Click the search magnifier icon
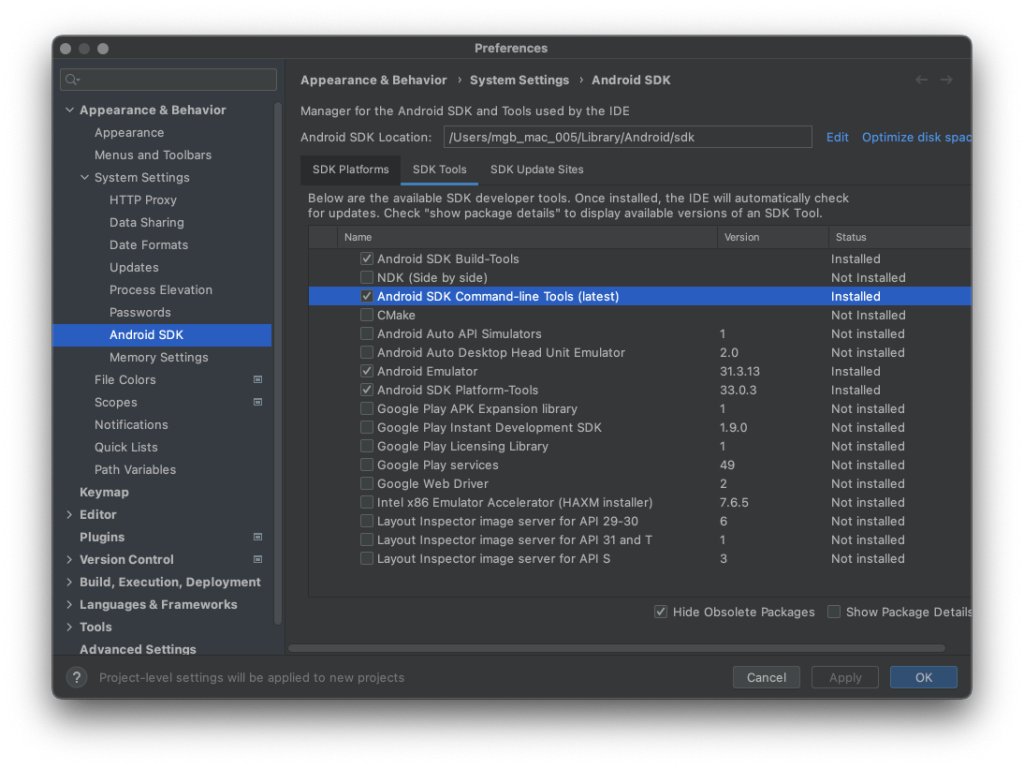The height and width of the screenshot is (768, 1024). coord(72,80)
